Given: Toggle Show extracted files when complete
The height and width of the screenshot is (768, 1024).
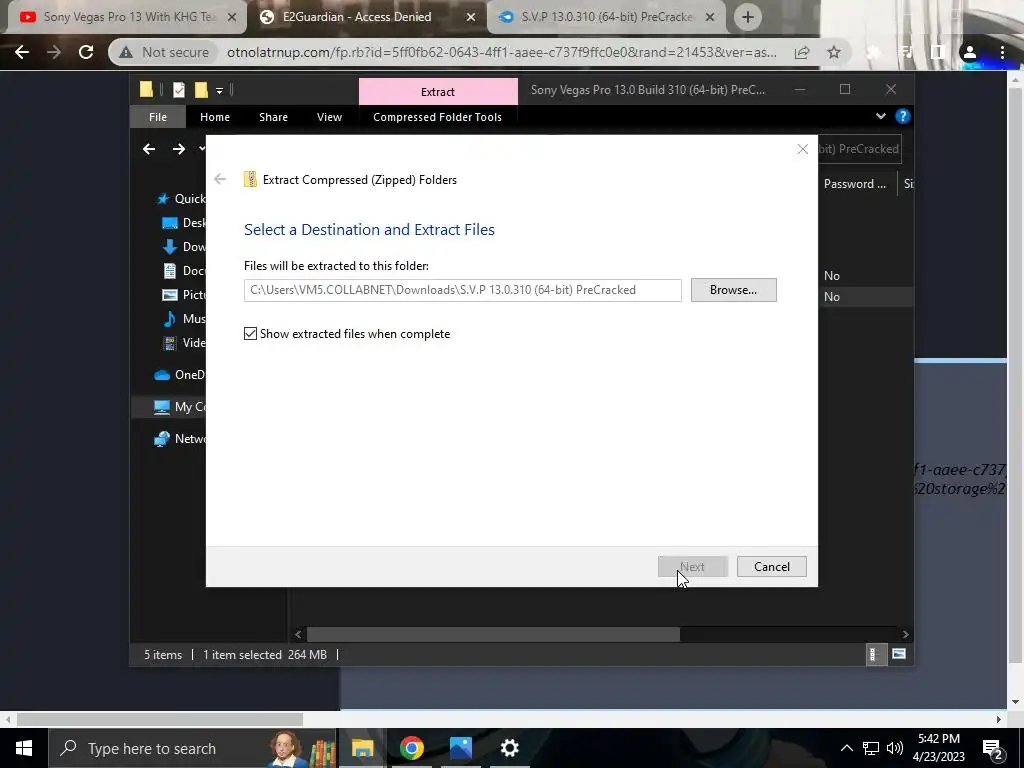Looking at the screenshot, I should pos(250,334).
